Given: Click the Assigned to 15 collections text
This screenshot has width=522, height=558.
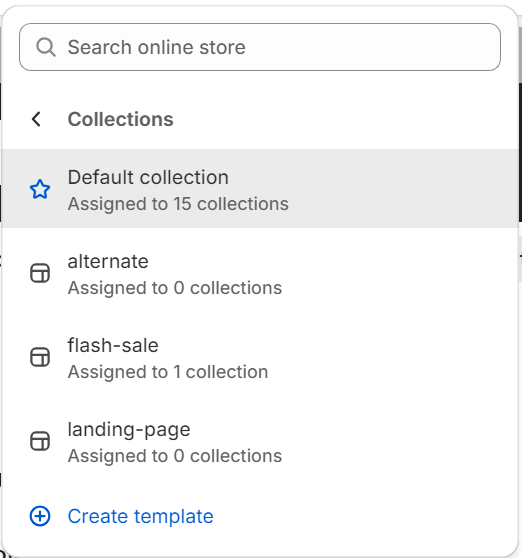Looking at the screenshot, I should (178, 204).
